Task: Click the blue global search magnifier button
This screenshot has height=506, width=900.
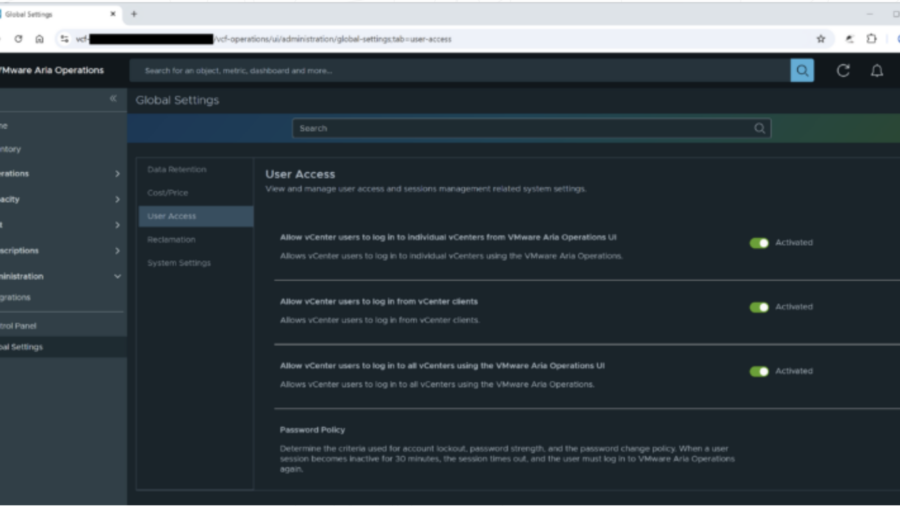Action: pyautogui.click(x=802, y=71)
